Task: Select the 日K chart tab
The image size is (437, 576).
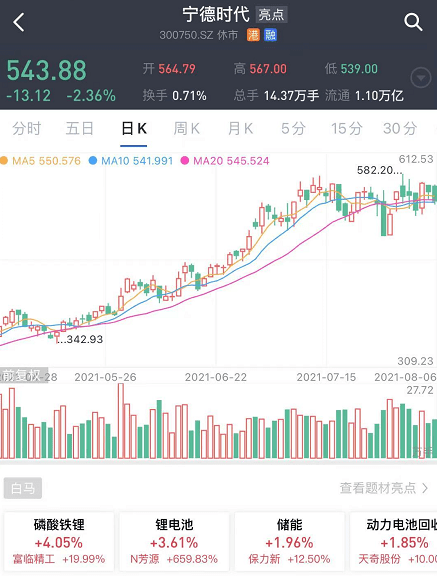Action: click(x=134, y=129)
